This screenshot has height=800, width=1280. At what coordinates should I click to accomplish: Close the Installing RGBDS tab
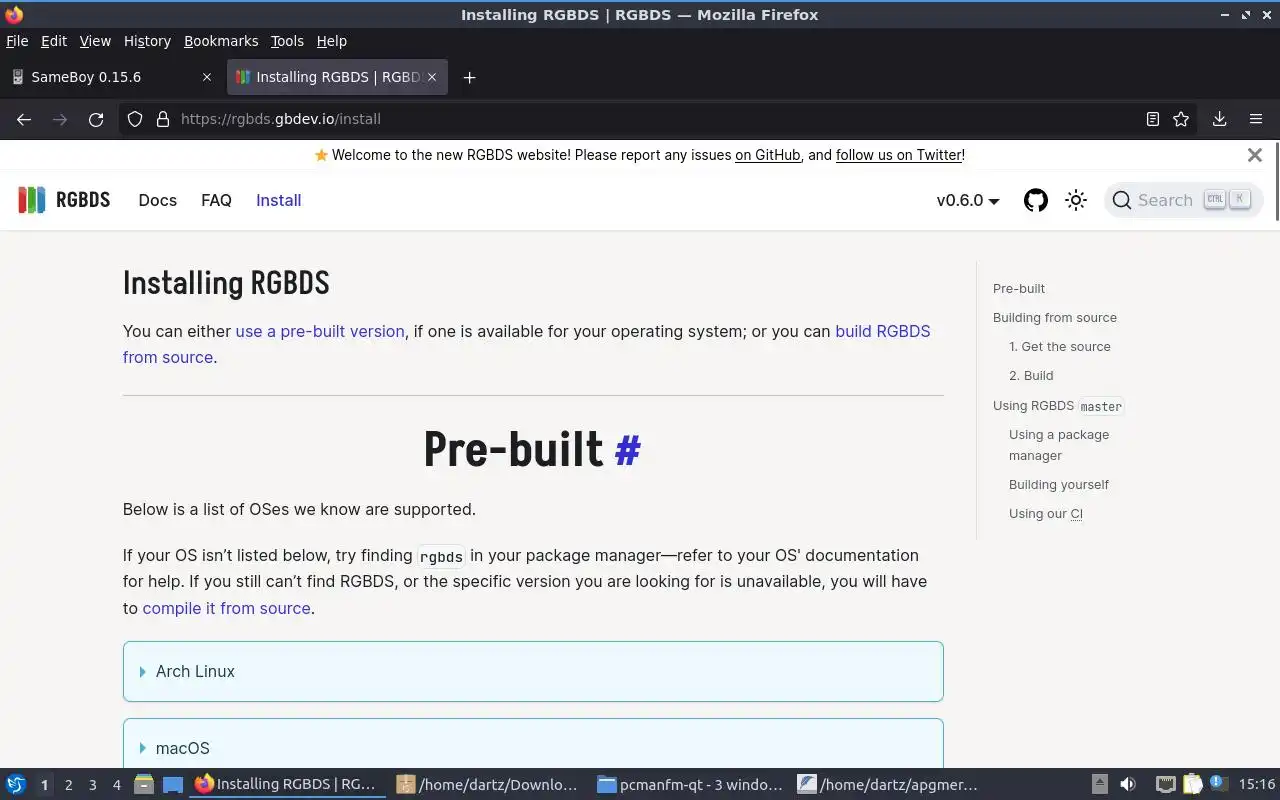tap(434, 77)
